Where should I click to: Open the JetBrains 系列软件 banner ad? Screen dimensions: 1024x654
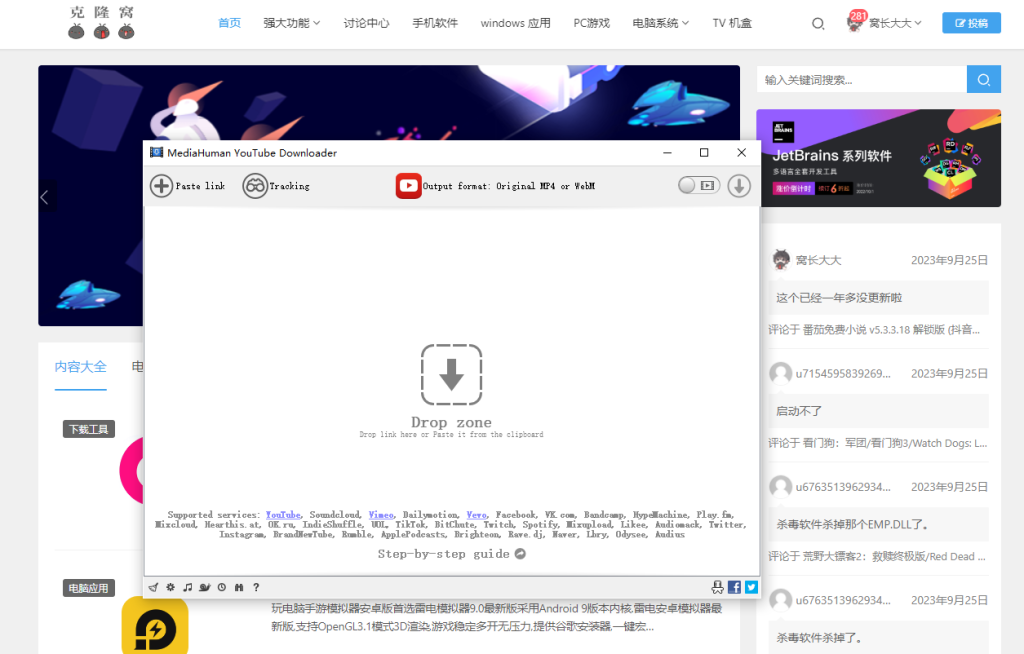click(878, 158)
